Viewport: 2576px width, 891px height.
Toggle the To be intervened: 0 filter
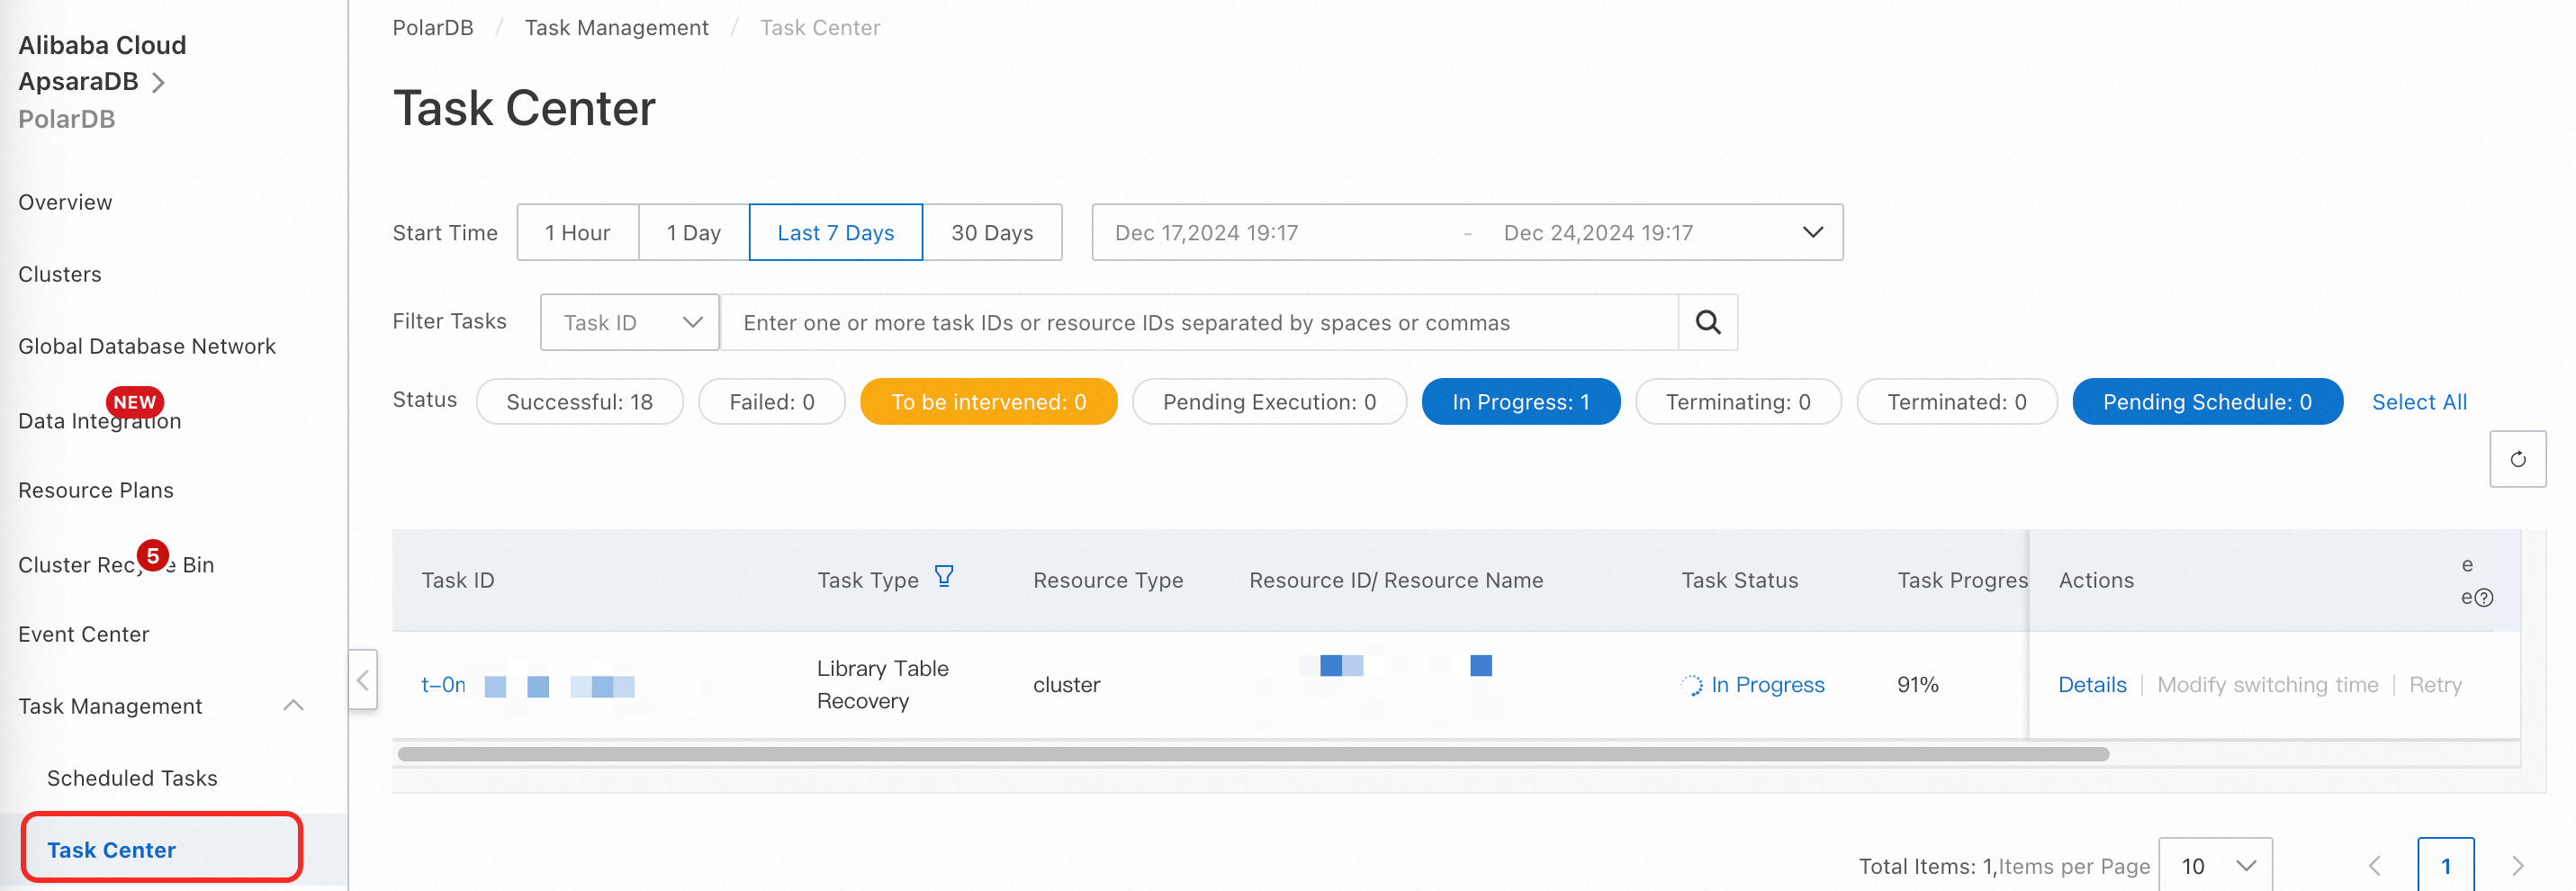pyautogui.click(x=988, y=402)
